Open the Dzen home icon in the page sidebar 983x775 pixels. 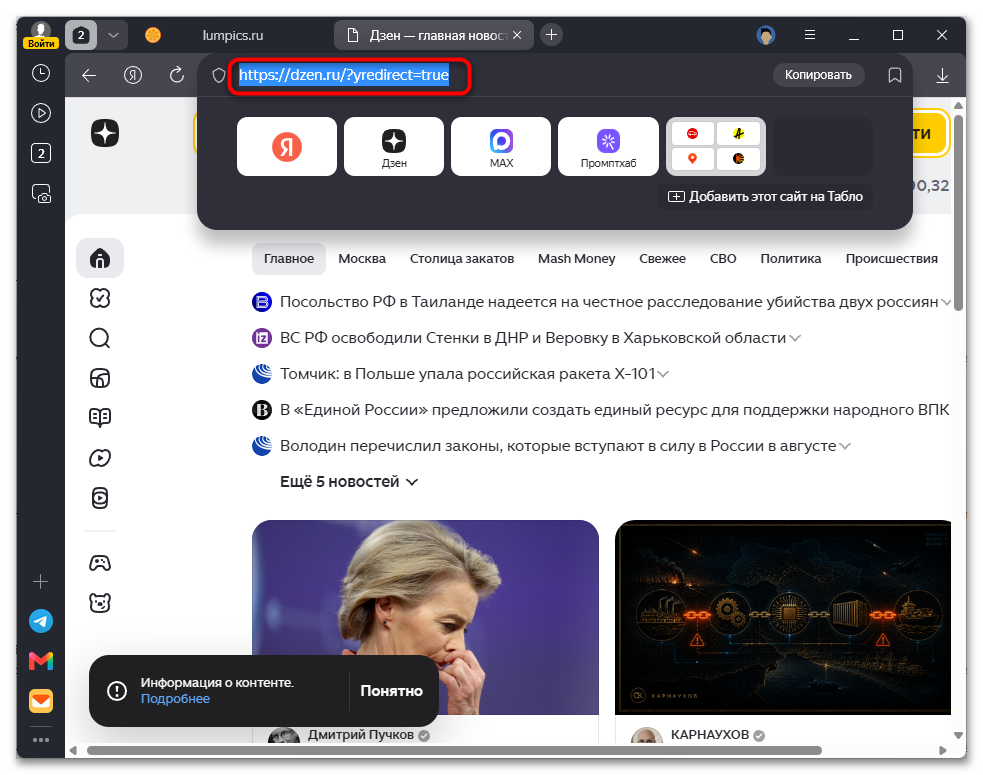pos(100,258)
